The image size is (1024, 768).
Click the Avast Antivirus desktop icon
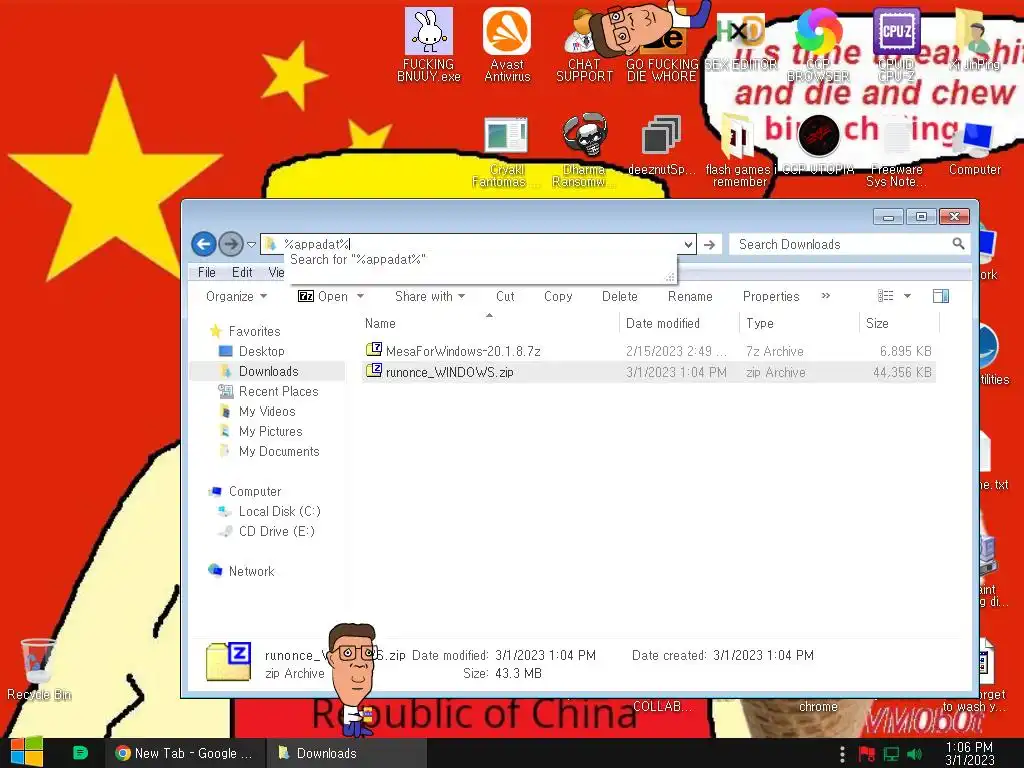(x=507, y=44)
